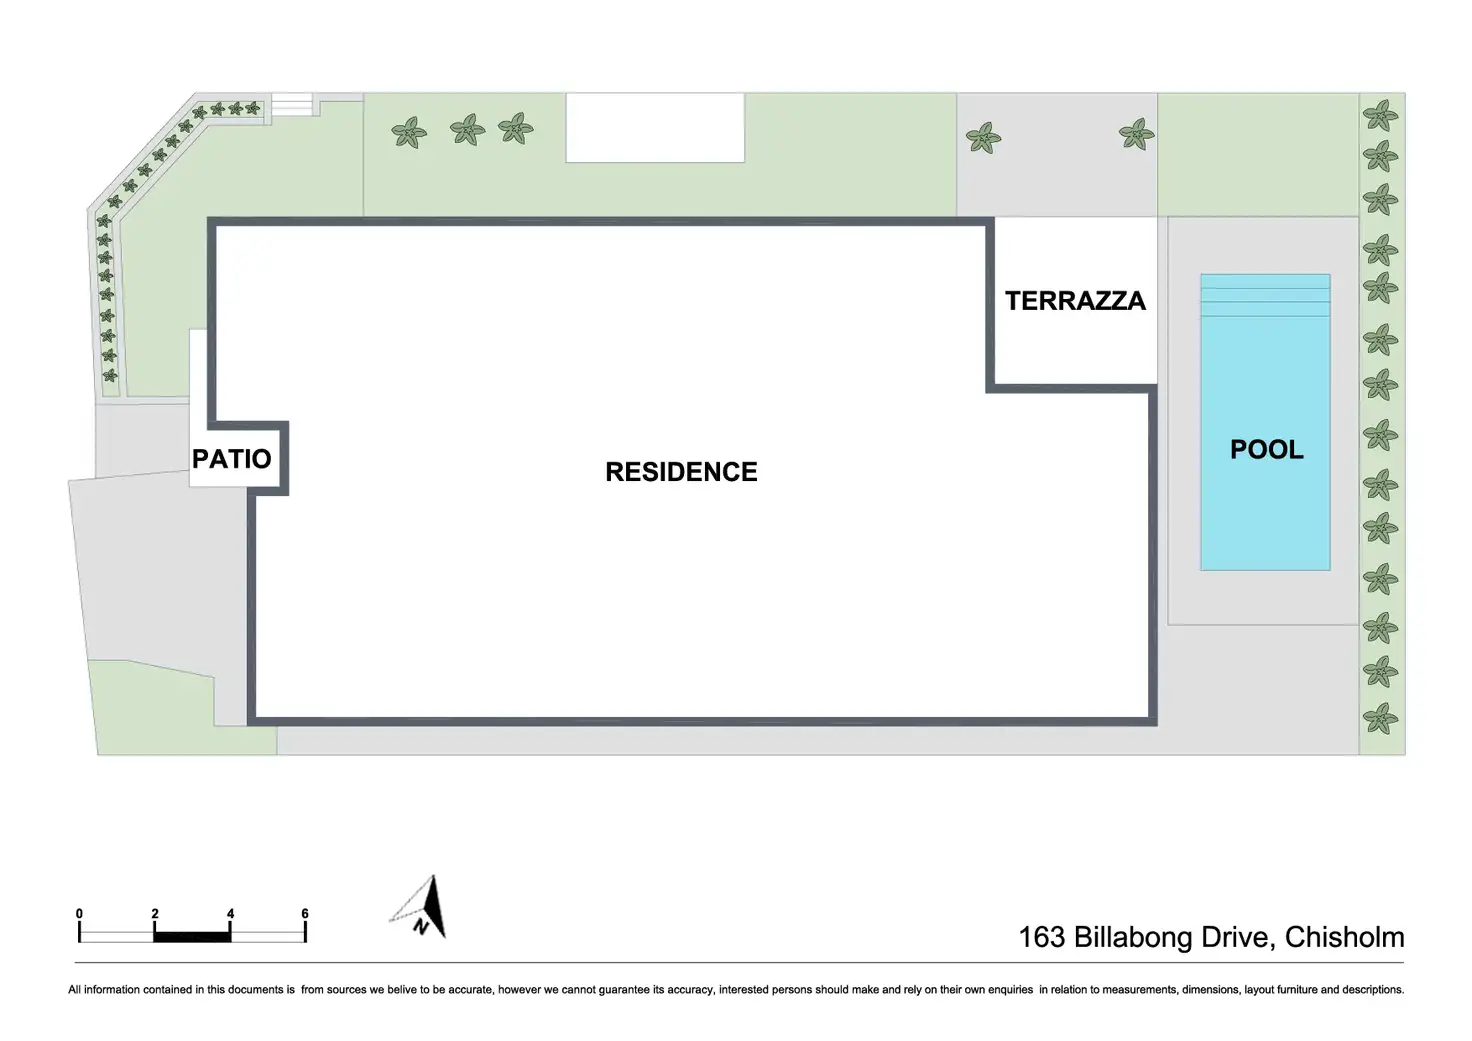Screen dimensions: 1472x1041
Task: Click the topmost plant in the right hedge row
Action: point(1381,115)
